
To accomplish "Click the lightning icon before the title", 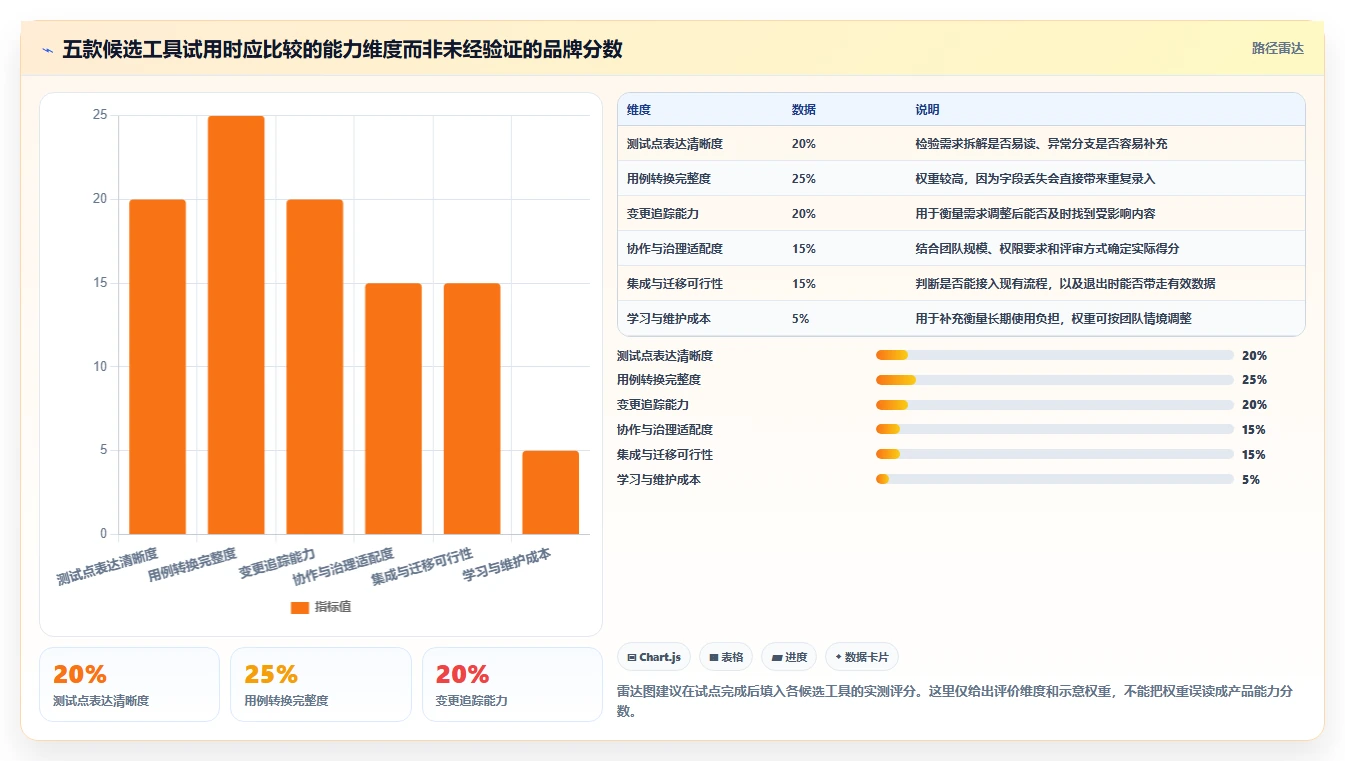I will 48,49.
